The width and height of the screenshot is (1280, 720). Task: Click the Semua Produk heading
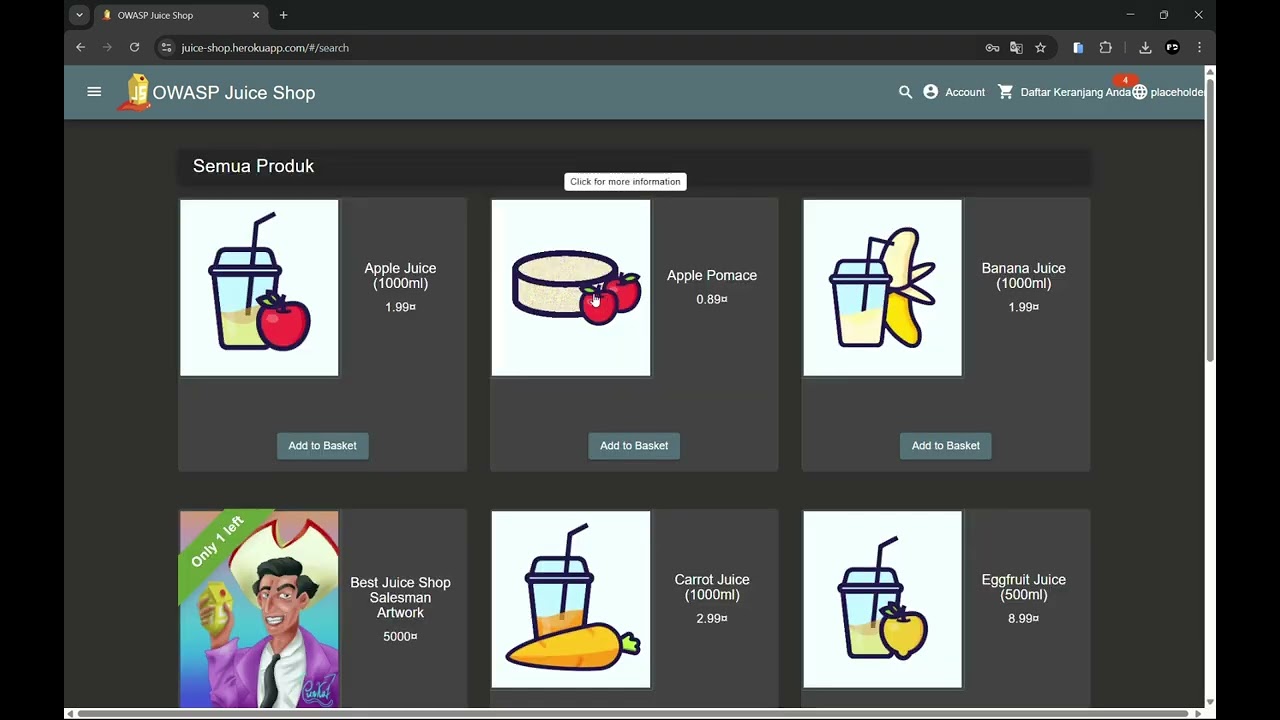253,166
